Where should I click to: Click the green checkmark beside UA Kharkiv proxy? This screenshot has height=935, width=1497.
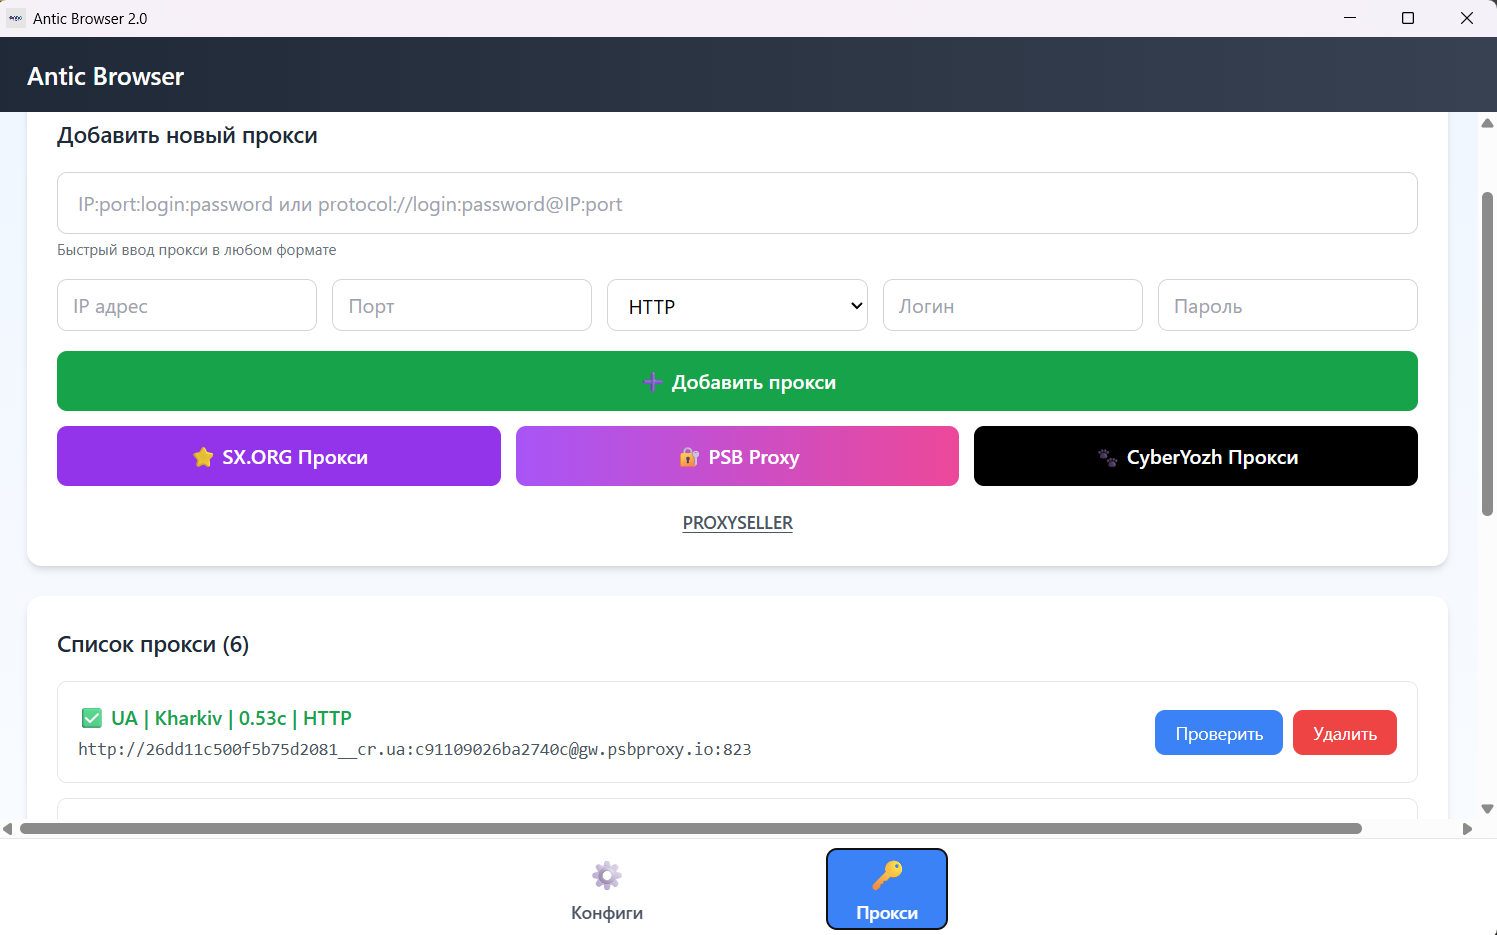coord(91,718)
